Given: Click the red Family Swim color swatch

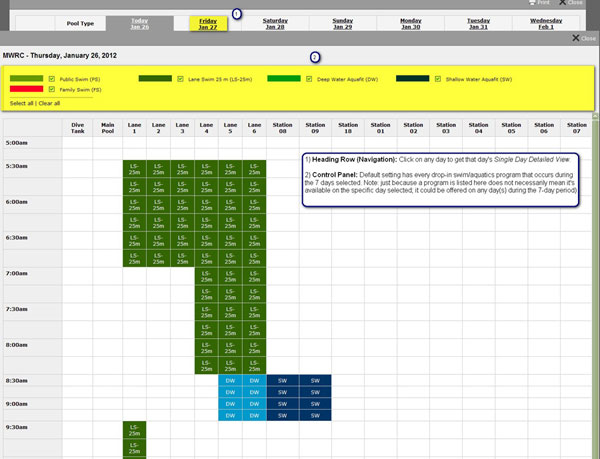Looking at the screenshot, I should pyautogui.click(x=26, y=90).
